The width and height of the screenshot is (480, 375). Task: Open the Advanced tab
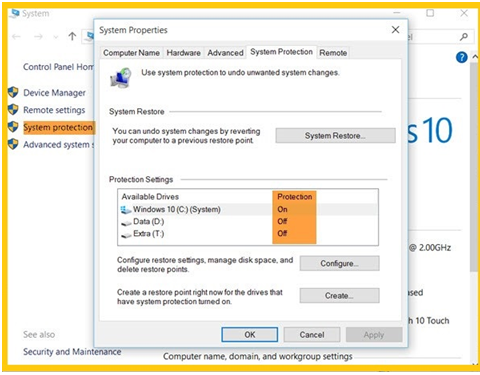pyautogui.click(x=225, y=53)
